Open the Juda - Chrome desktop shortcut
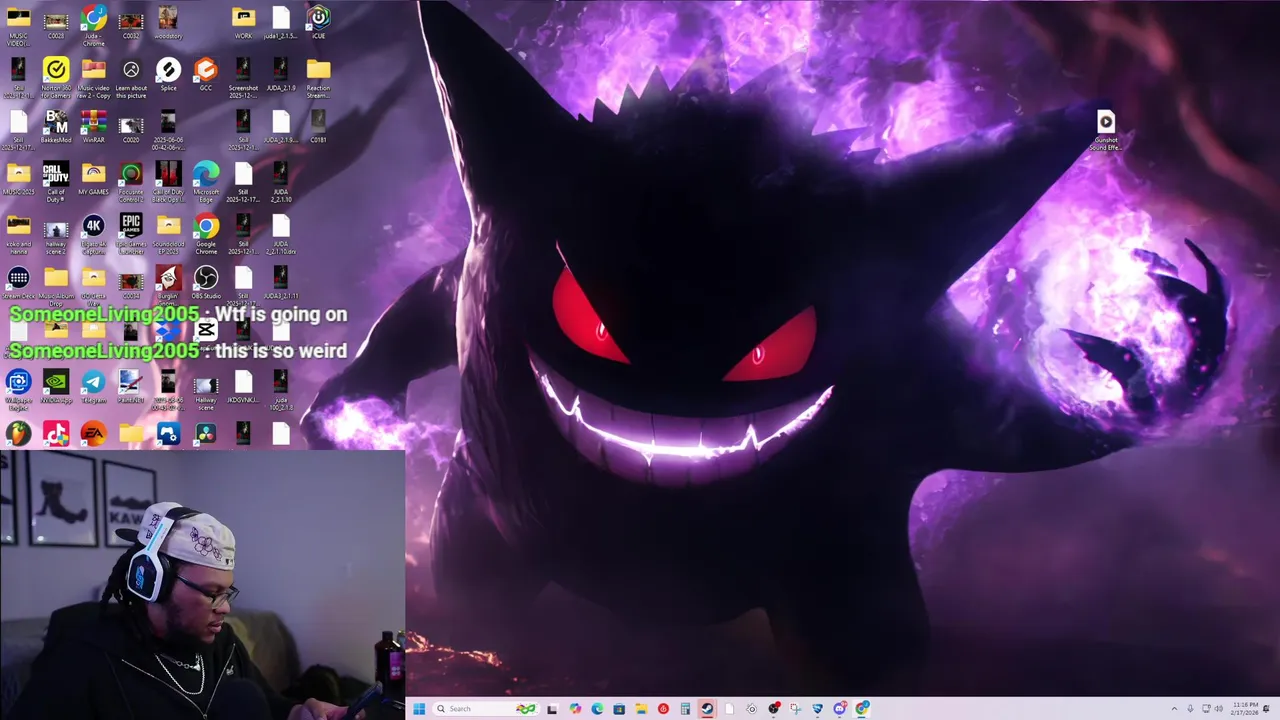This screenshot has width=1280, height=720. [x=93, y=26]
